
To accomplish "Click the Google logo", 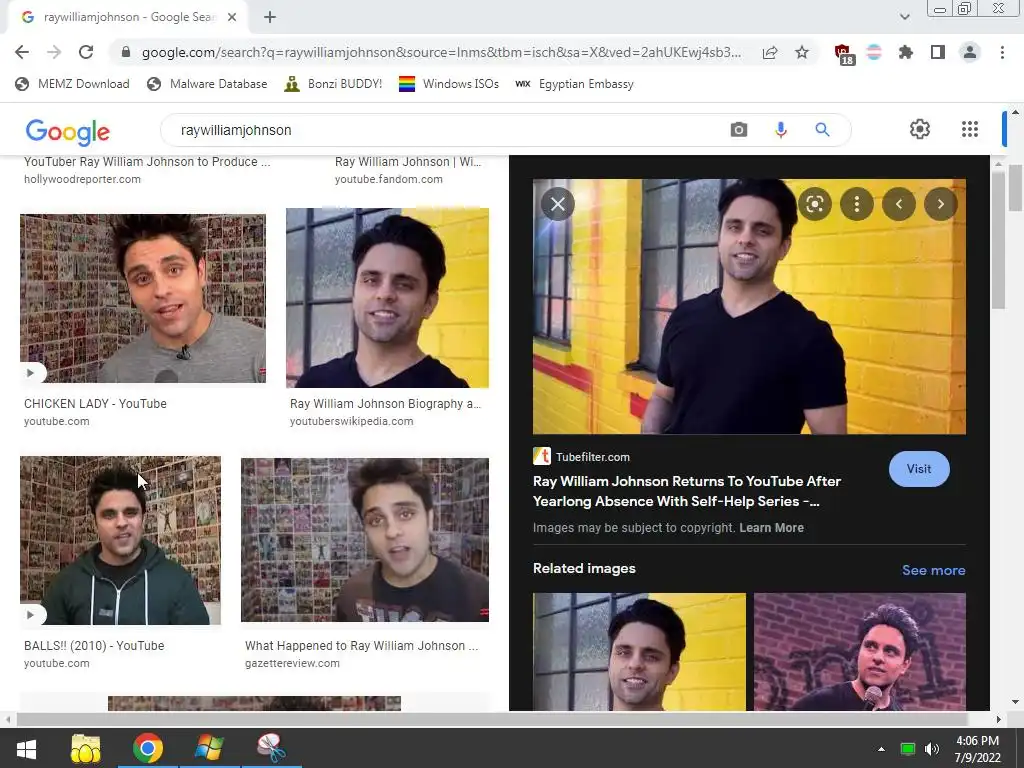I will [x=67, y=131].
